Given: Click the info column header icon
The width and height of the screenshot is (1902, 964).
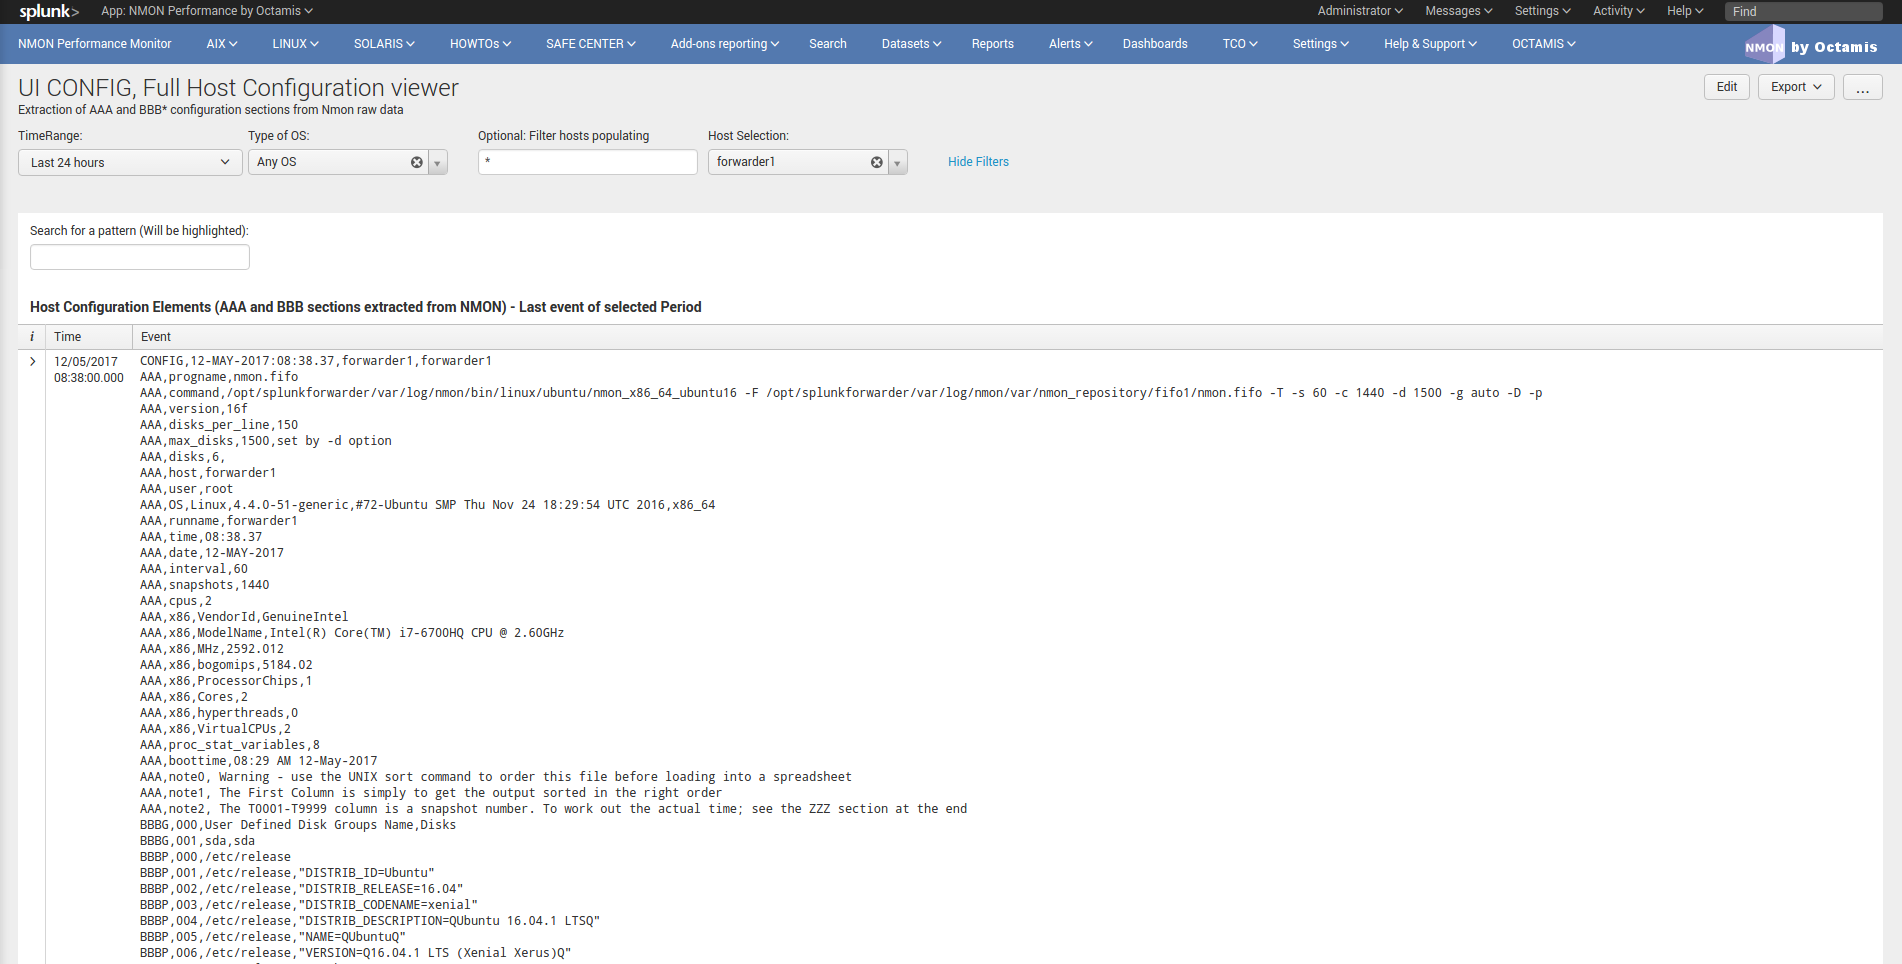Looking at the screenshot, I should click(32, 337).
